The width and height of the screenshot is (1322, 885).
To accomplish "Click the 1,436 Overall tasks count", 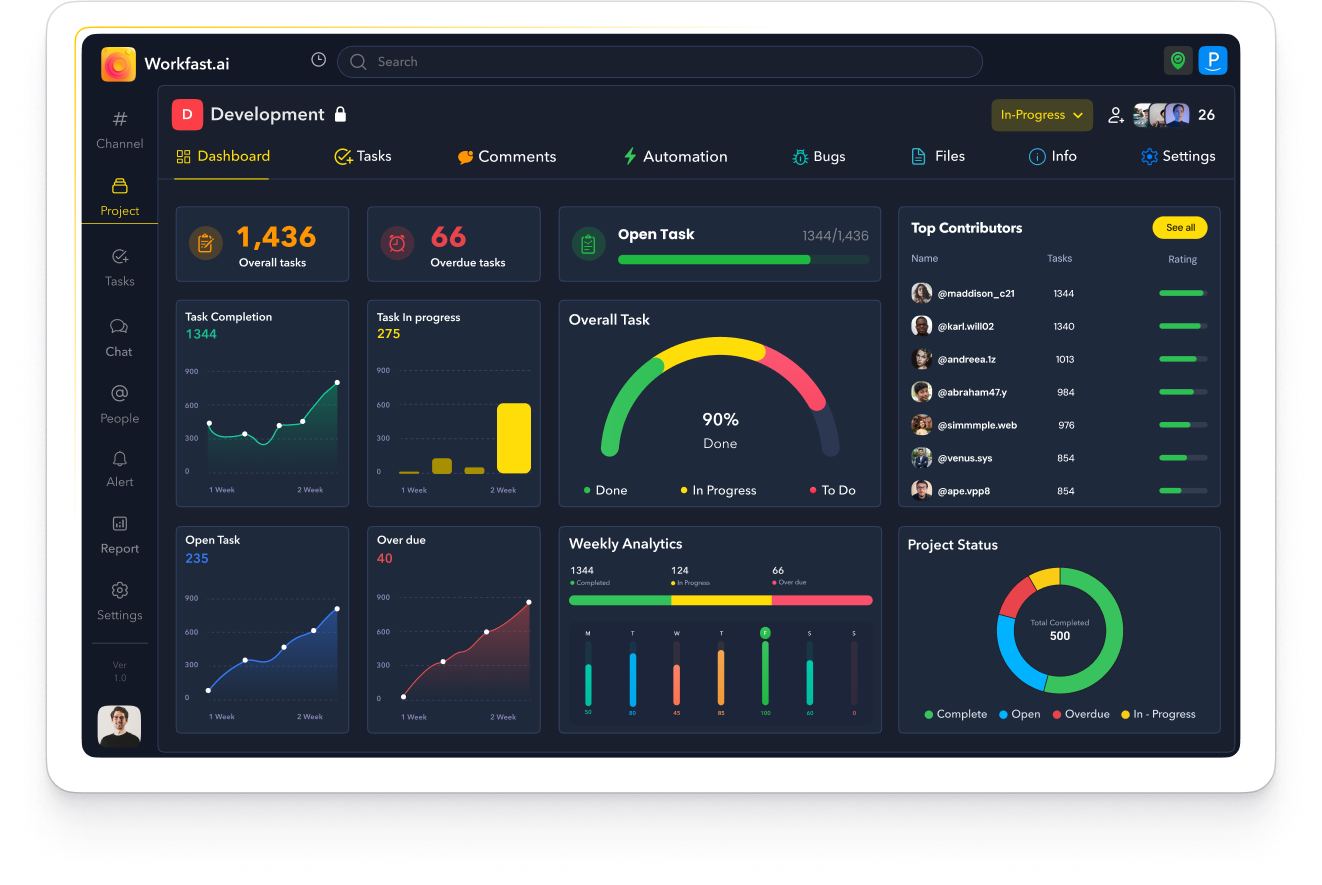I will (276, 236).
